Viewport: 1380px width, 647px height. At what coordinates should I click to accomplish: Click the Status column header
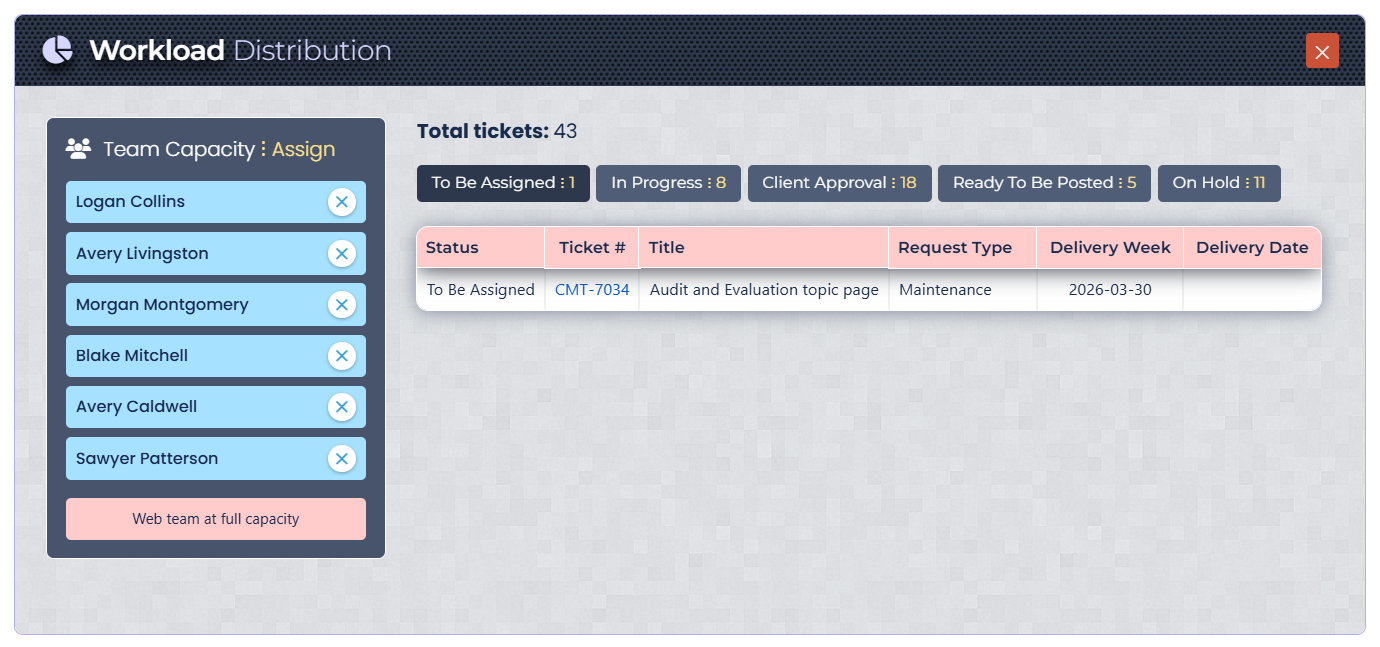[x=452, y=248]
